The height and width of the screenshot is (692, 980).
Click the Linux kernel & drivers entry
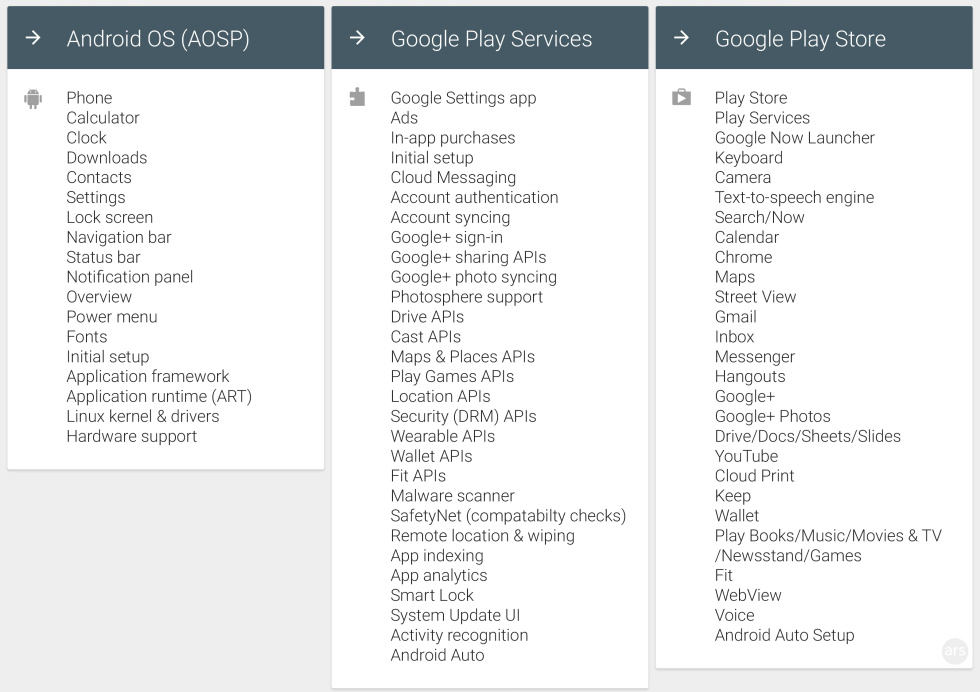pos(143,416)
